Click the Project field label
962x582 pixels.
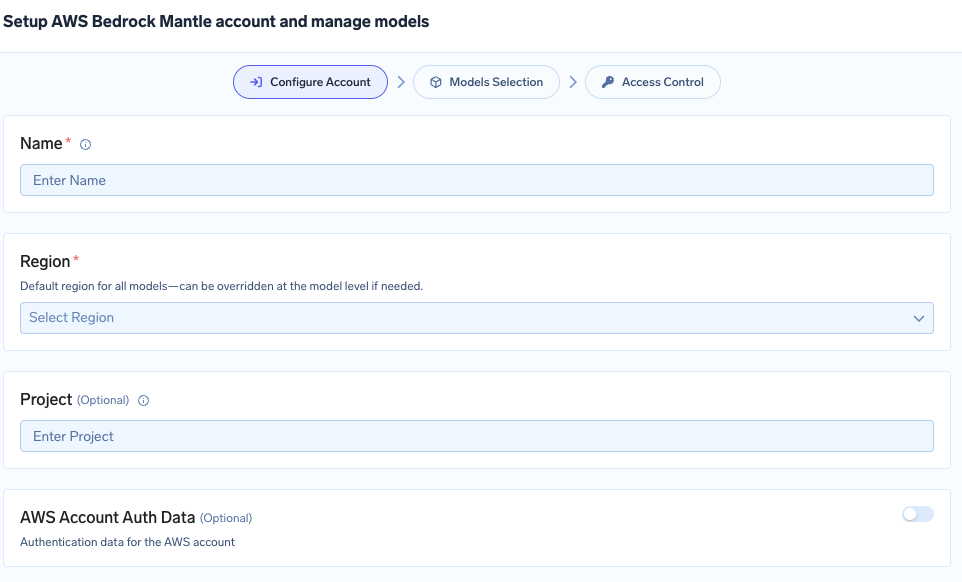point(46,399)
